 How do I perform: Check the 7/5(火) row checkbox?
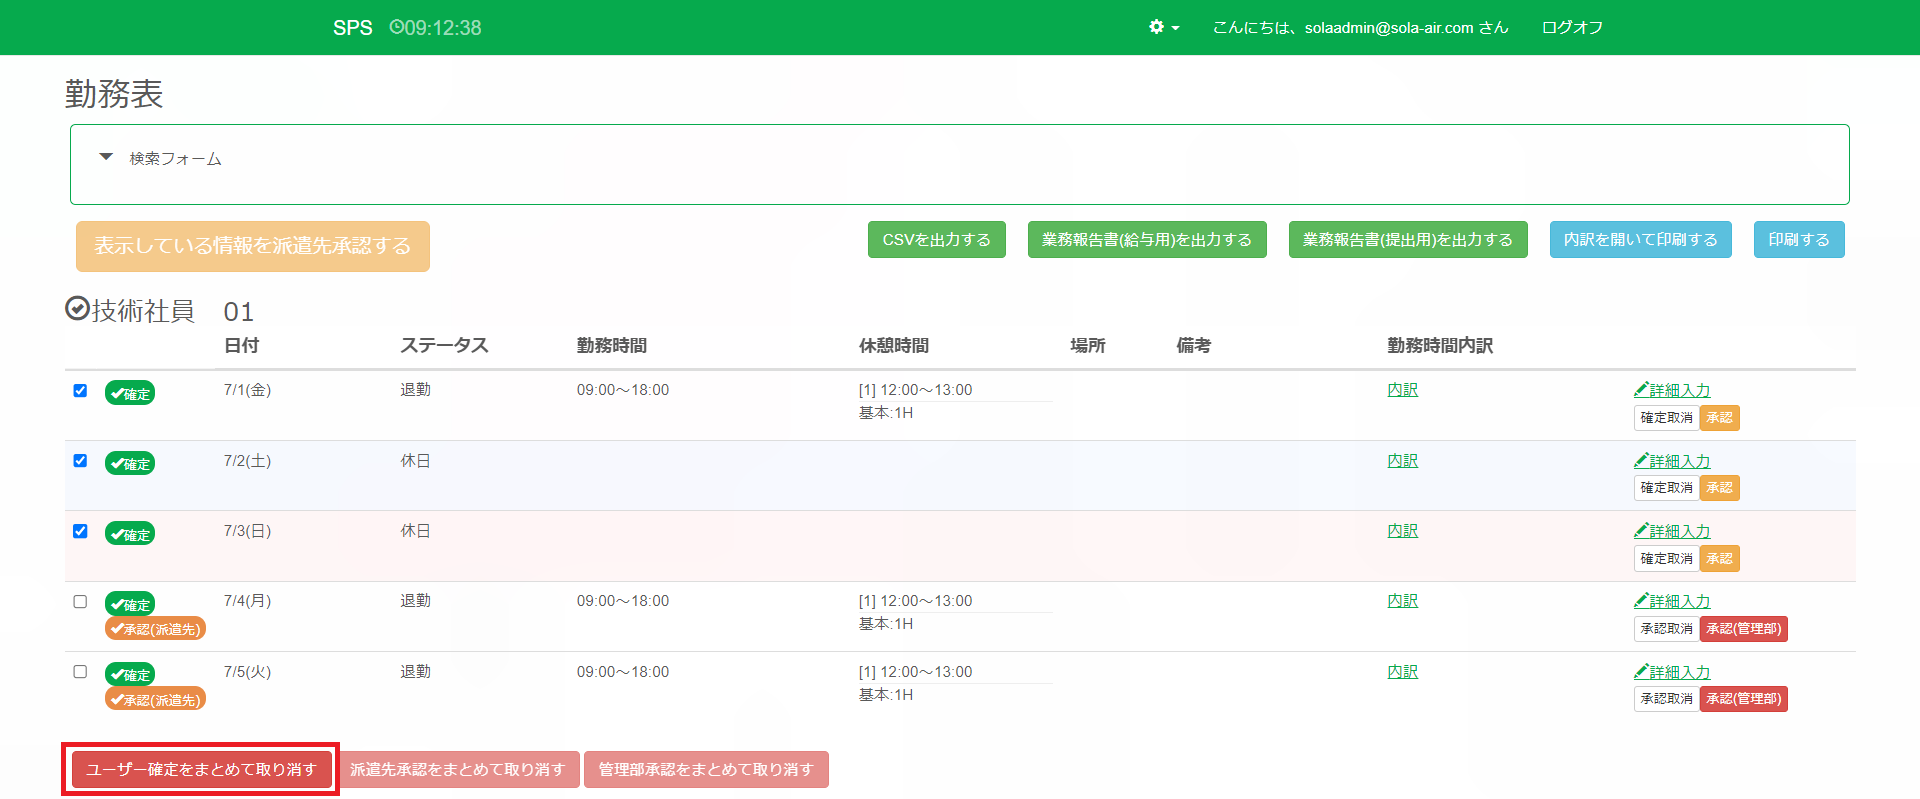point(80,672)
